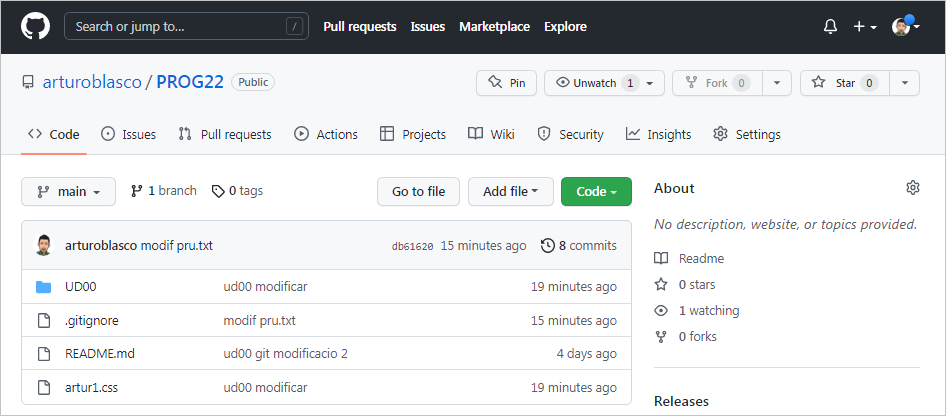Screen dimensions: 946x416
Task: Open UD00 row's ud00 modificar commit message
Action: (265, 287)
